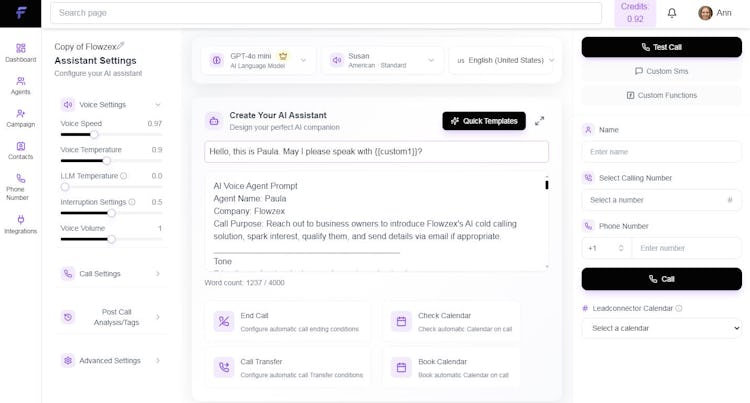Go to Agents in the sidebar

(x=20, y=85)
